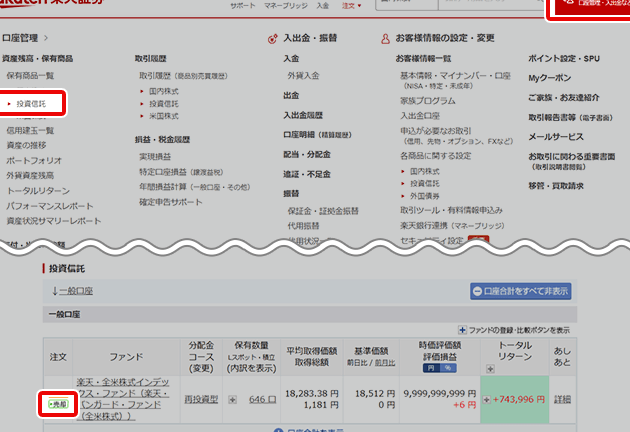Open 出金 in the menu
The width and height of the screenshot is (630, 432).
291,96
